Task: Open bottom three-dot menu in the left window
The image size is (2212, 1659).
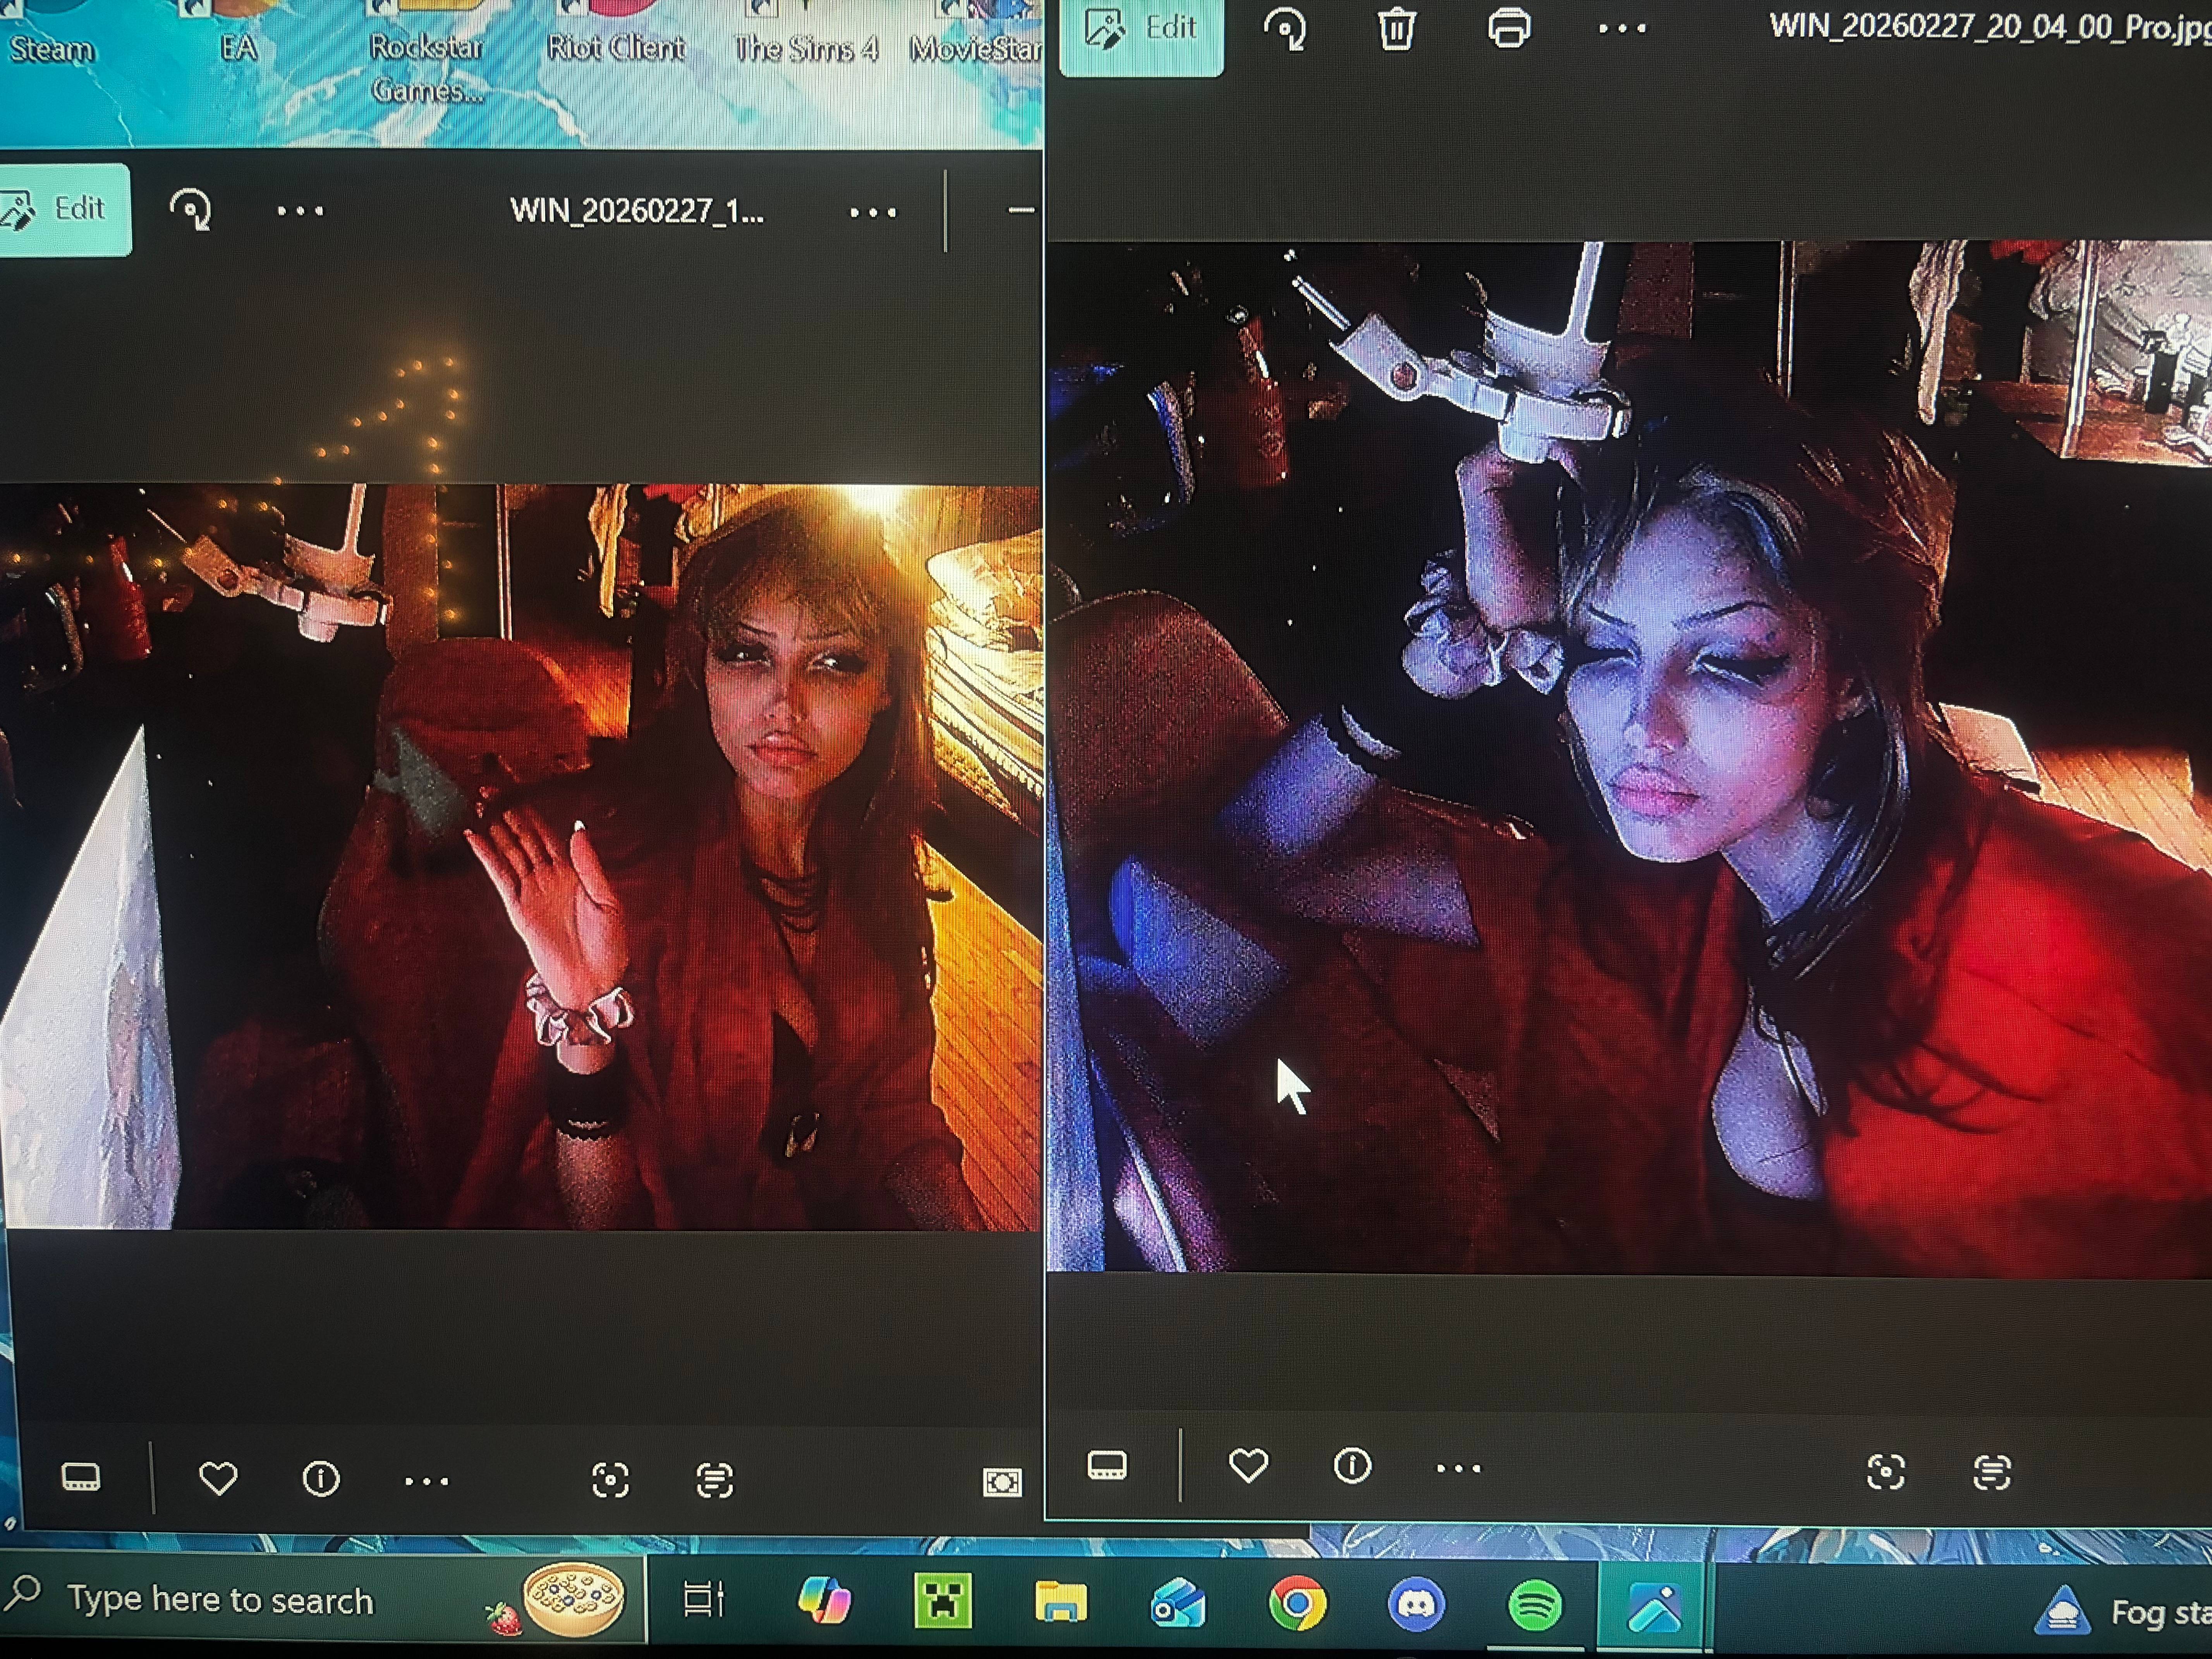Action: coord(427,1480)
